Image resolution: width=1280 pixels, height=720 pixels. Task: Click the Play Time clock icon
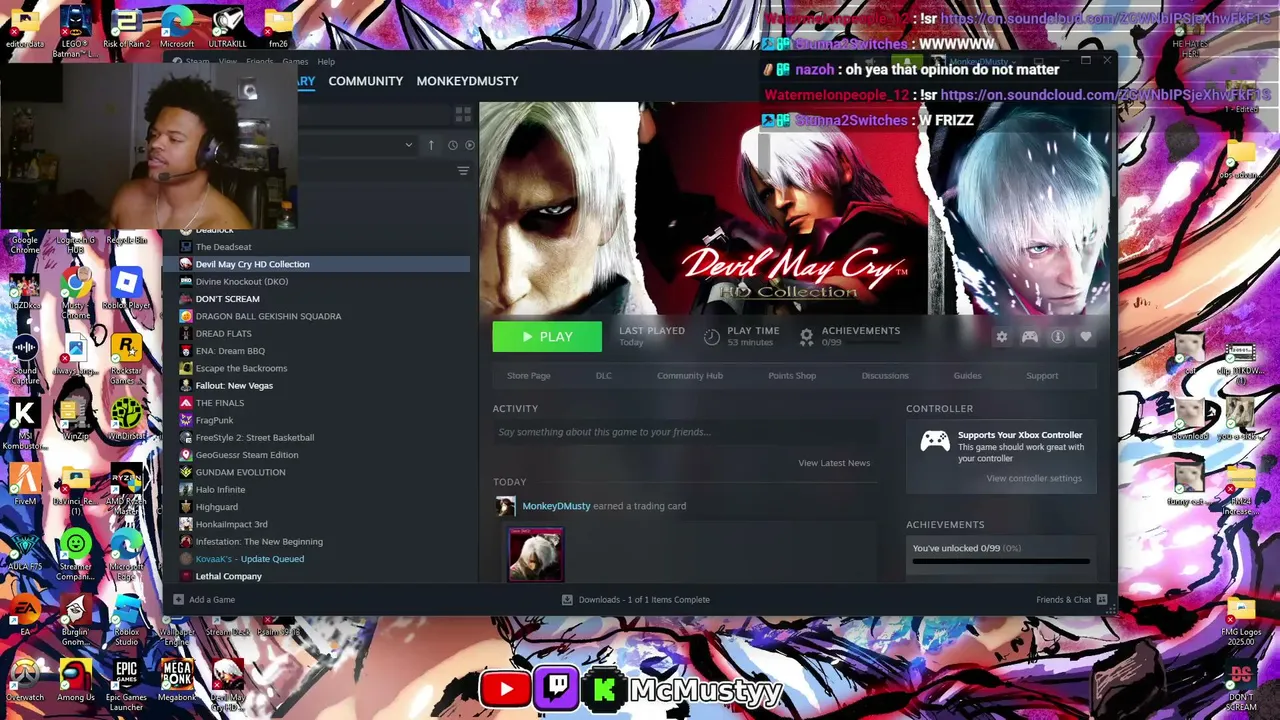pos(712,337)
